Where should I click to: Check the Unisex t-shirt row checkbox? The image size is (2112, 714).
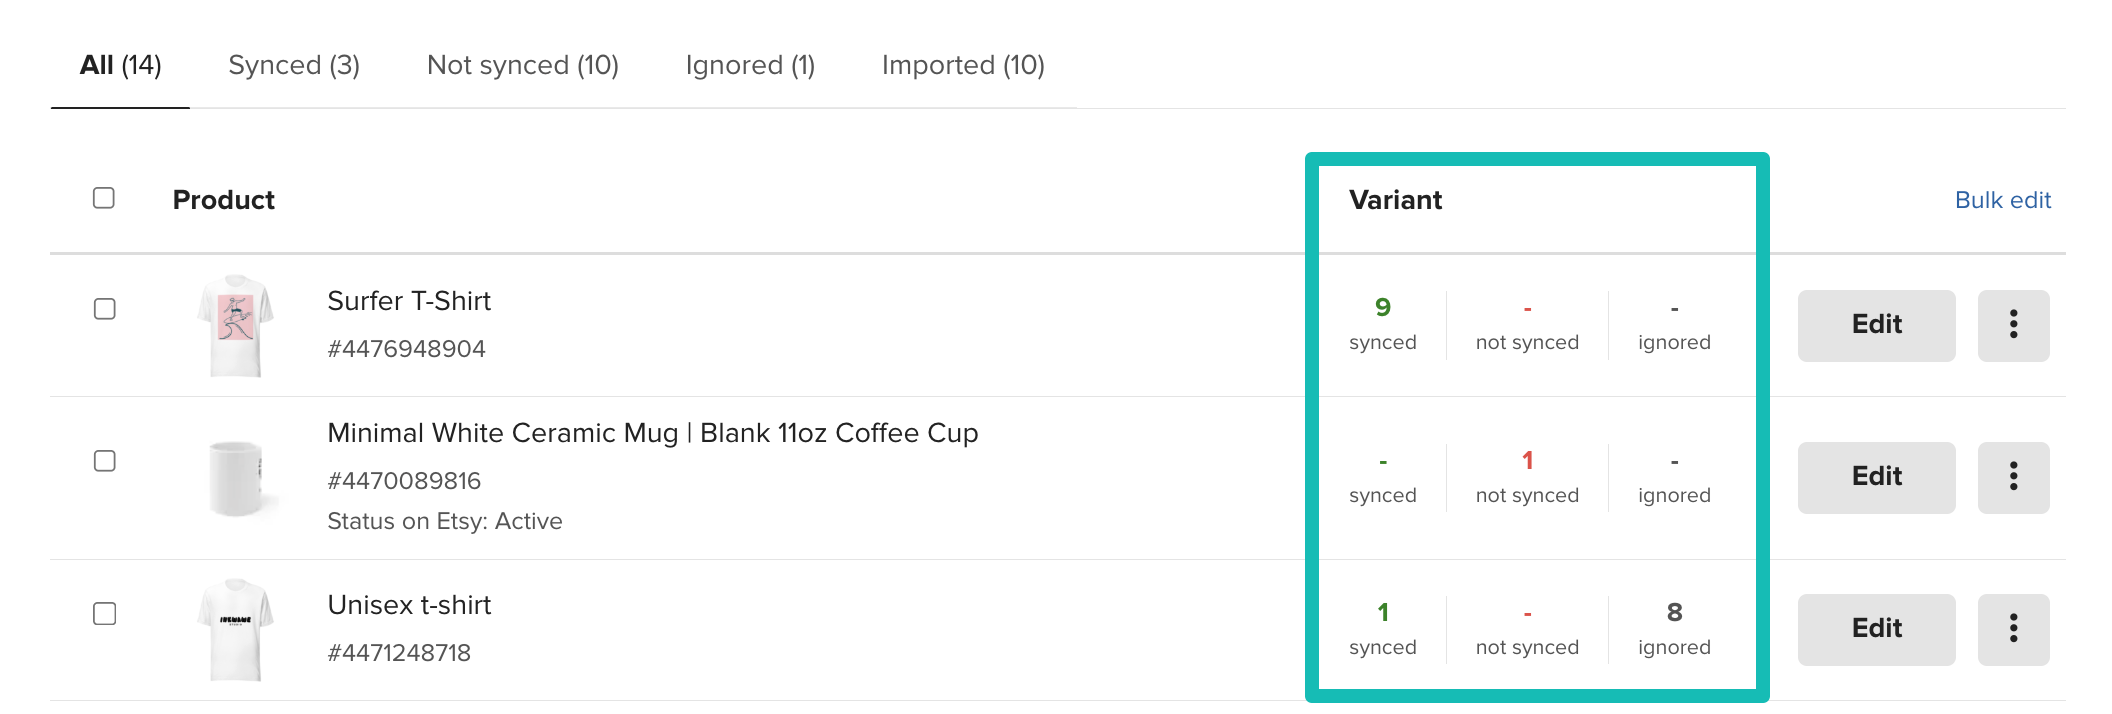coord(104,613)
